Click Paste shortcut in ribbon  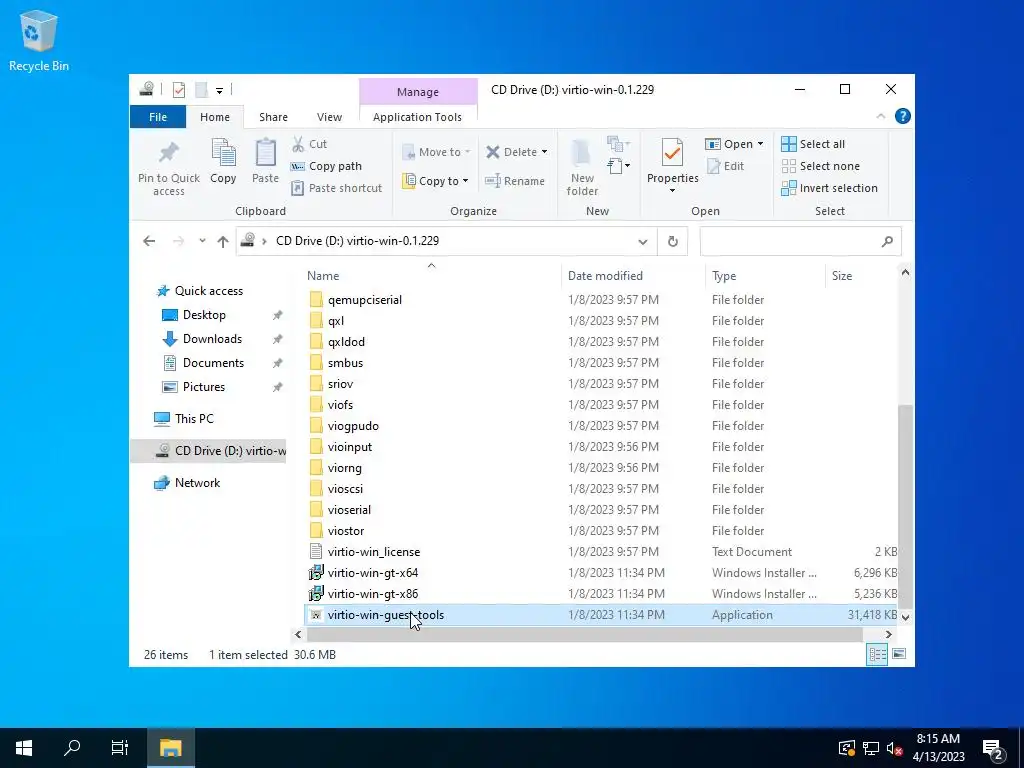[336, 188]
